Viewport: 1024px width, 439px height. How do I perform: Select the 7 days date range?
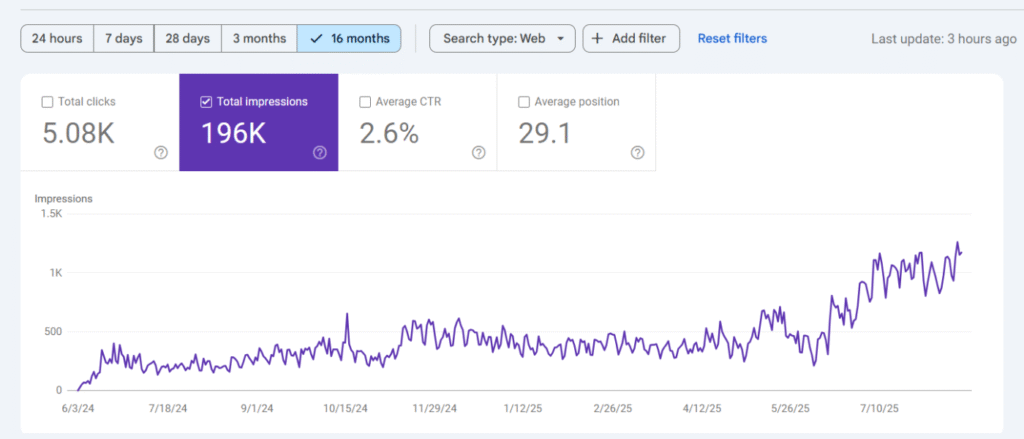point(123,39)
